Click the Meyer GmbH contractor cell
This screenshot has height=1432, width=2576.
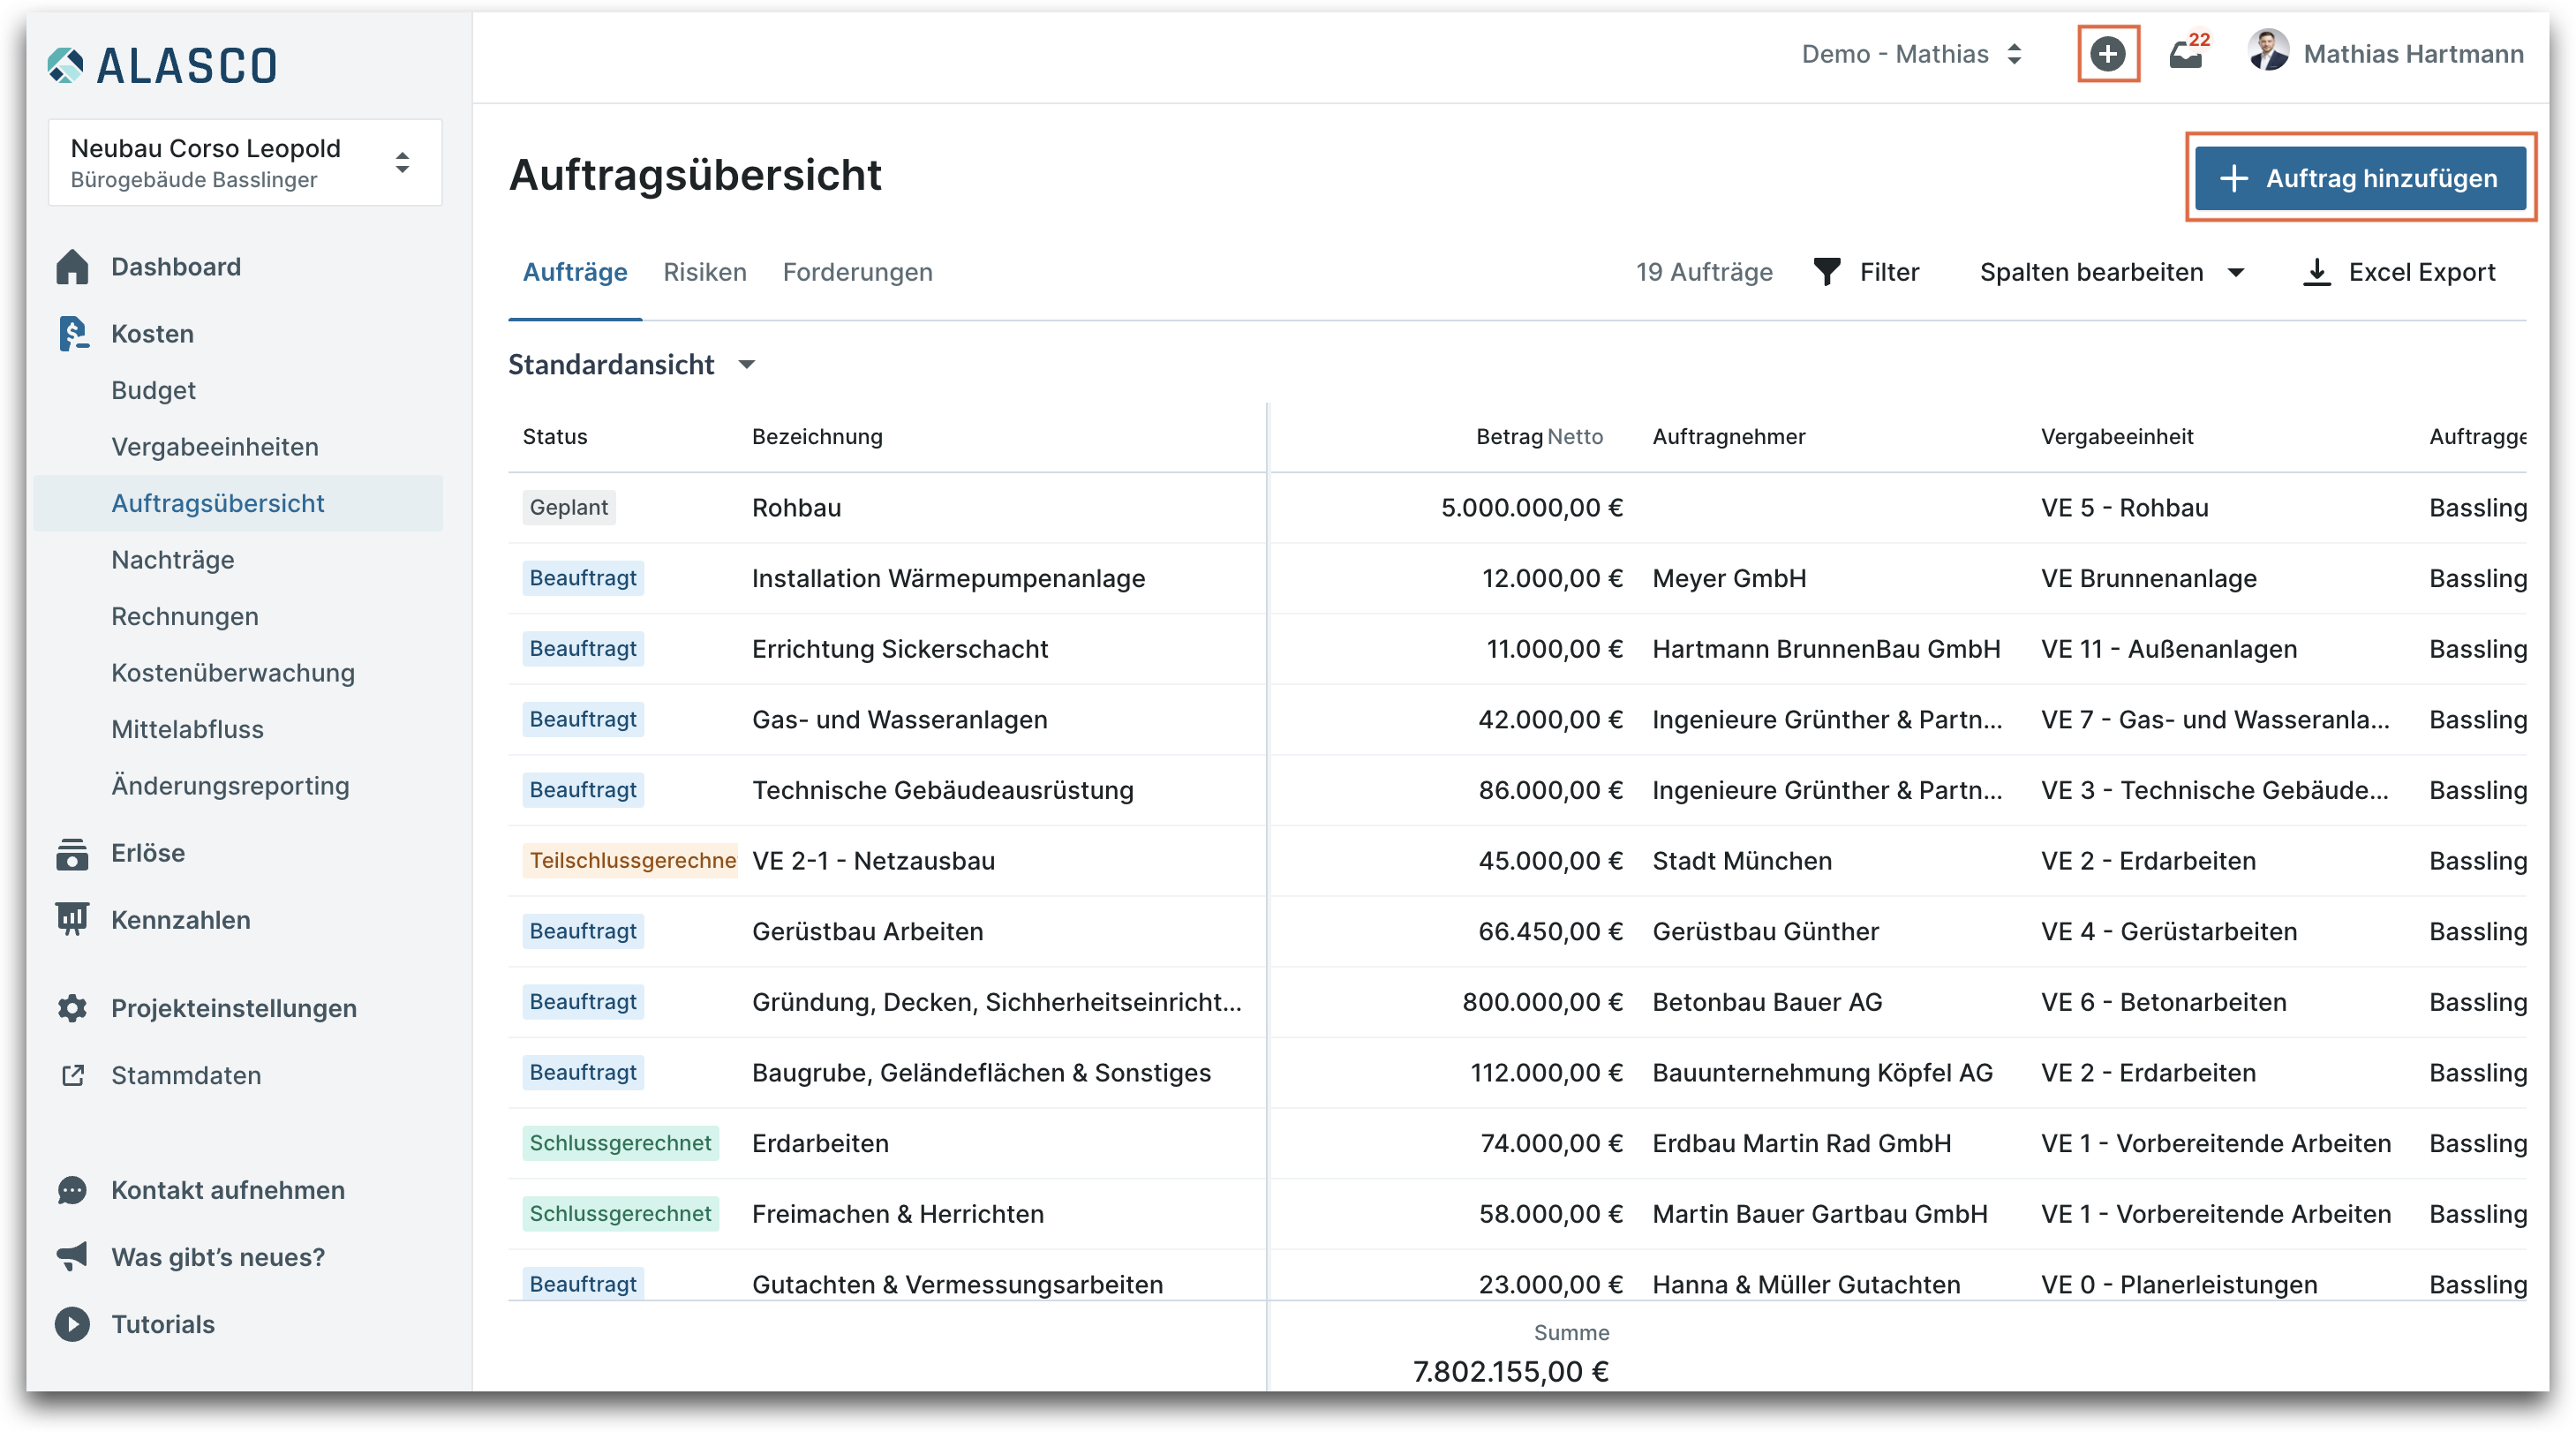pyautogui.click(x=1729, y=578)
